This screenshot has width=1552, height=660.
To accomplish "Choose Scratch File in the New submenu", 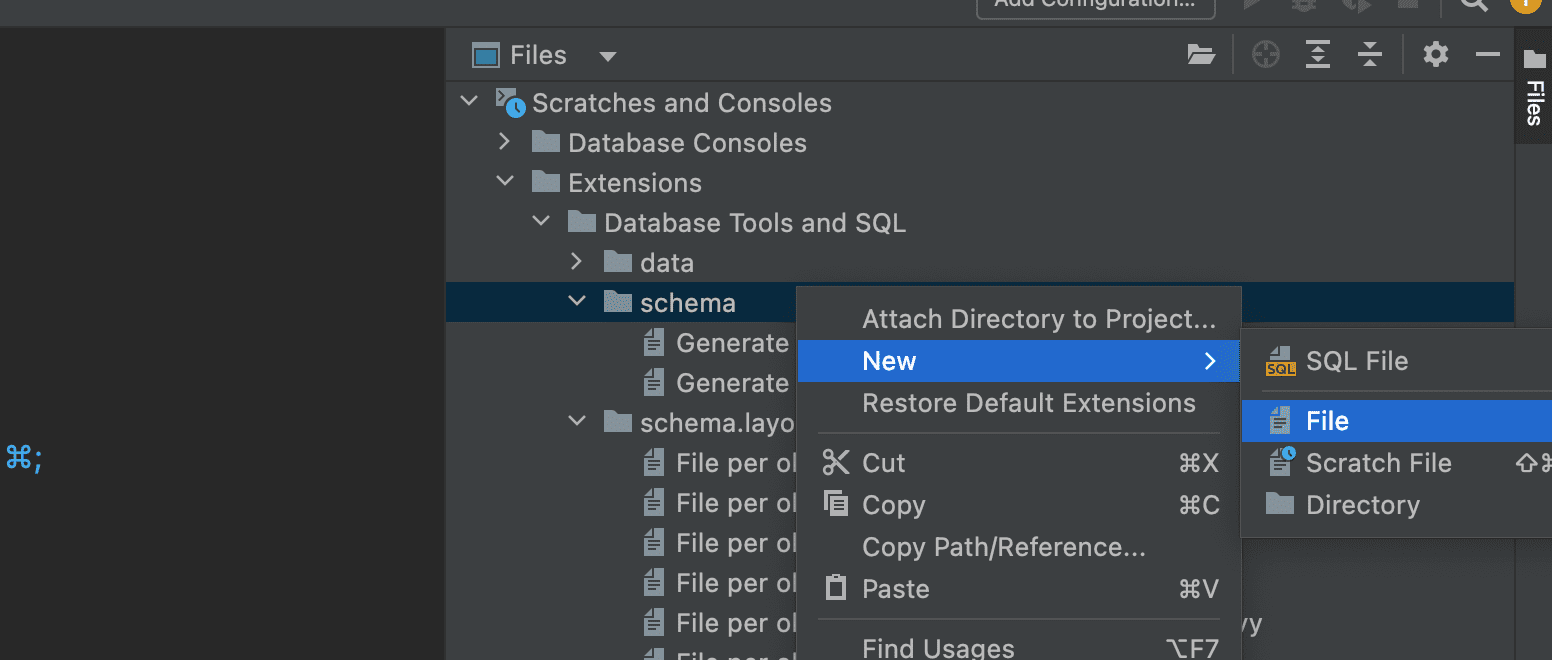I will point(1378,463).
